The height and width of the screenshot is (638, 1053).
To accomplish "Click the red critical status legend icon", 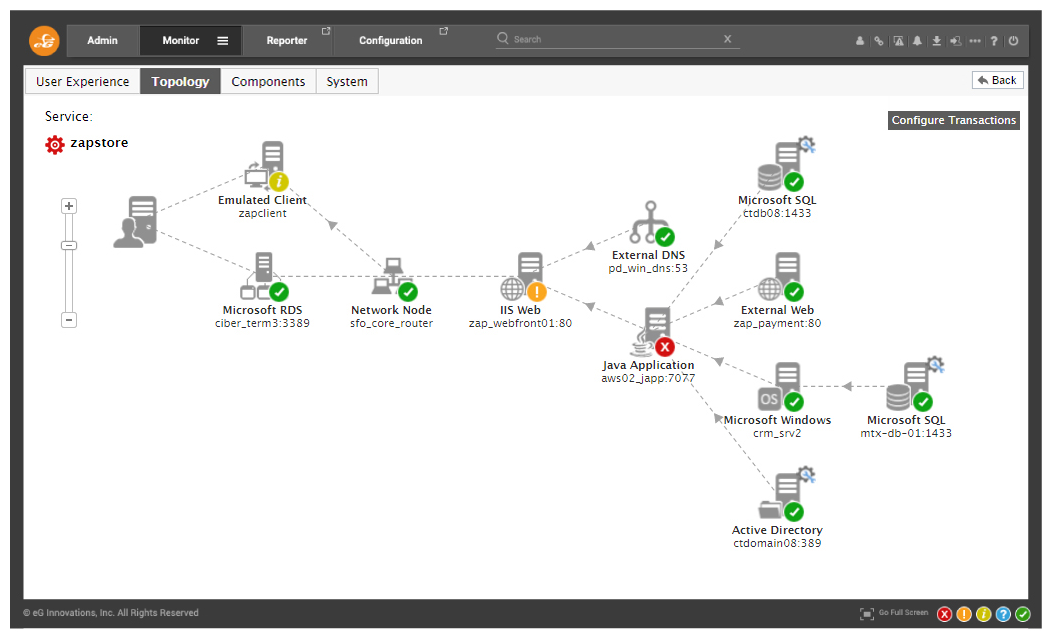I will click(x=944, y=614).
